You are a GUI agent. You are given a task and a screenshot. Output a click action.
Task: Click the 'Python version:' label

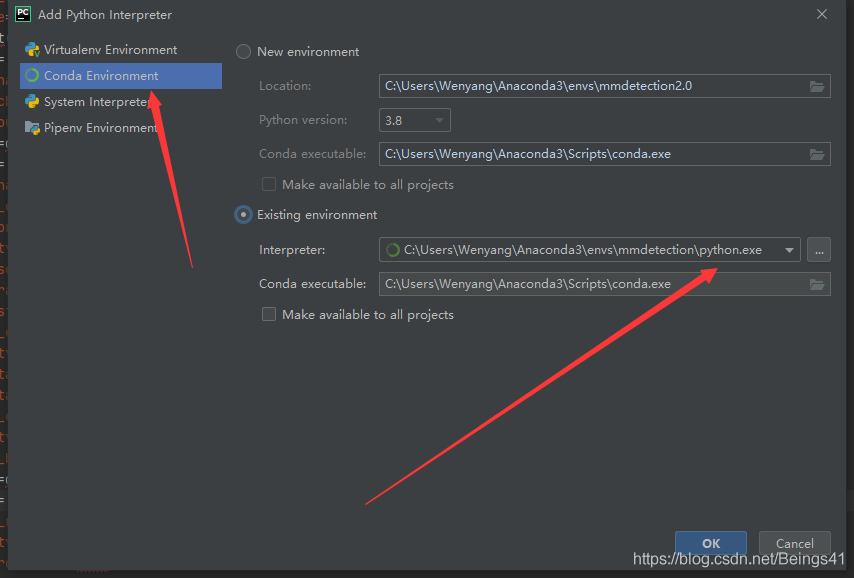point(303,120)
